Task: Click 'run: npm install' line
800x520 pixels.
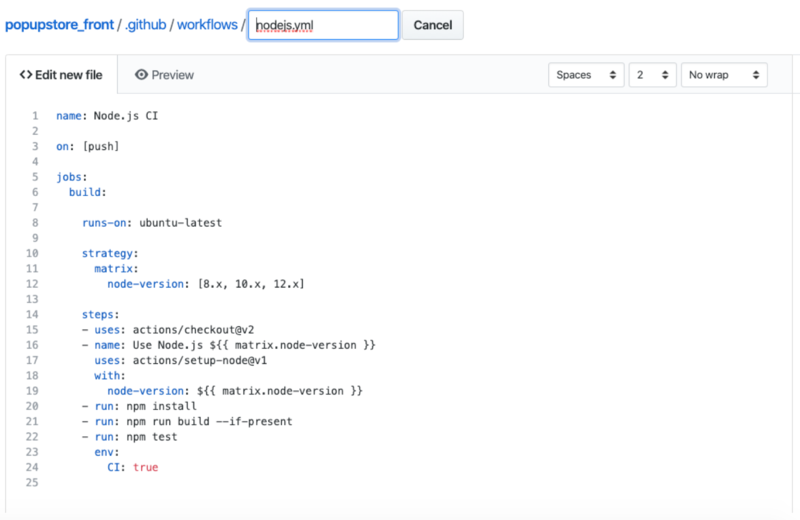Action: 139,406
